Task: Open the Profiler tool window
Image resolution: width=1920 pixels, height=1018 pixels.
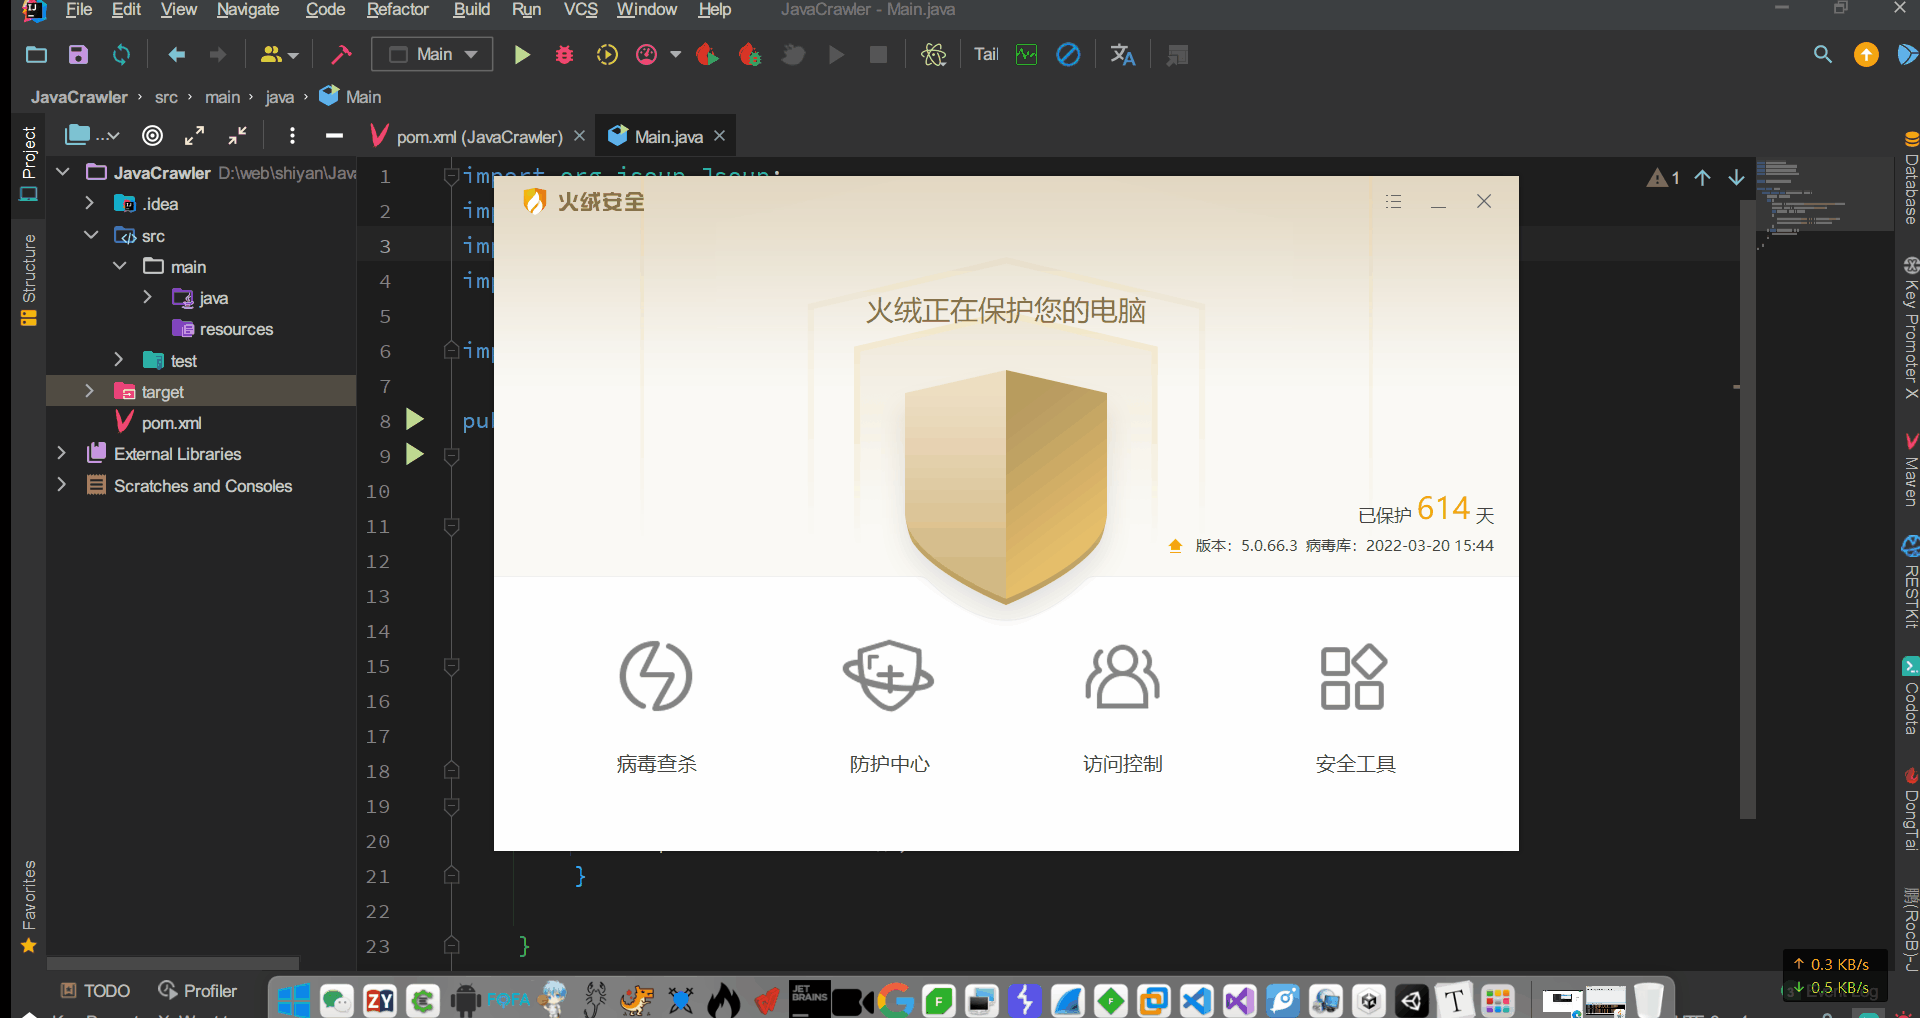Action: click(197, 991)
